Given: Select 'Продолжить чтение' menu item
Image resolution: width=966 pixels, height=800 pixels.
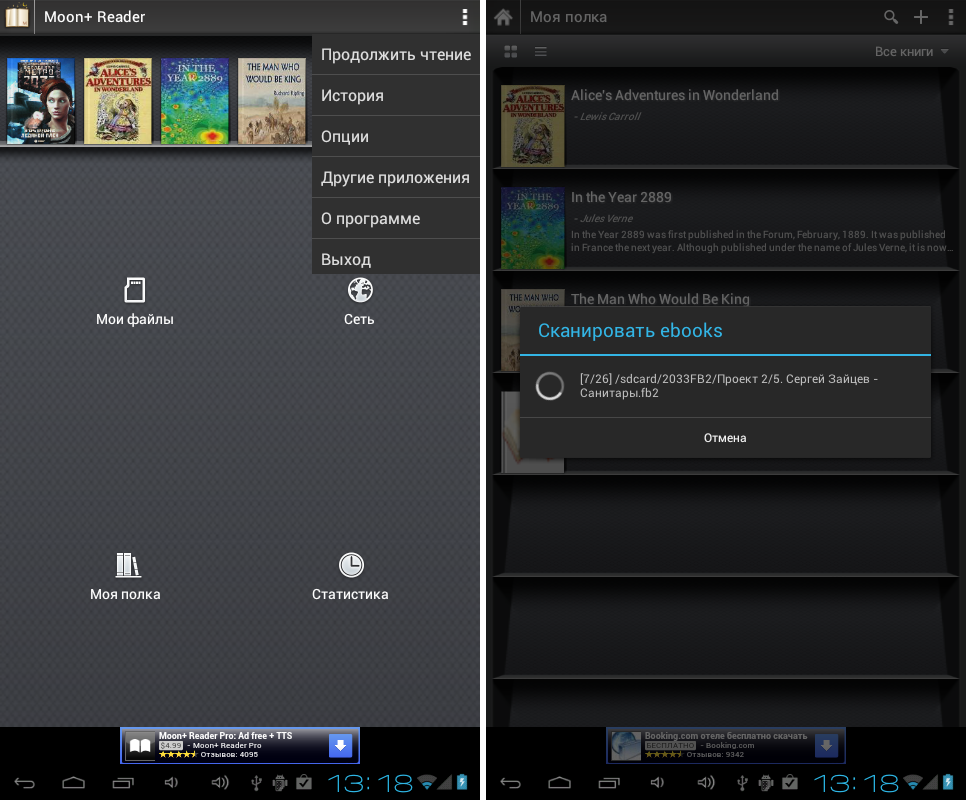Looking at the screenshot, I should (396, 55).
